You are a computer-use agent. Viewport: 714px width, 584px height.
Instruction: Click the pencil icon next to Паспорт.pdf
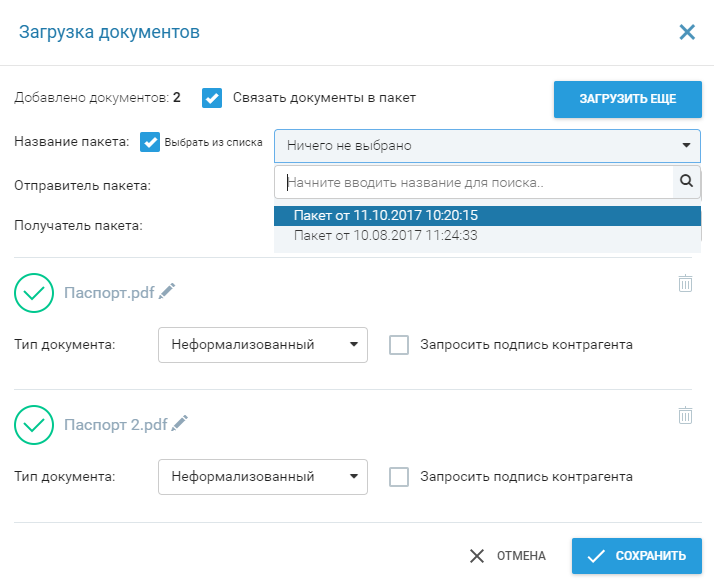pyautogui.click(x=167, y=291)
